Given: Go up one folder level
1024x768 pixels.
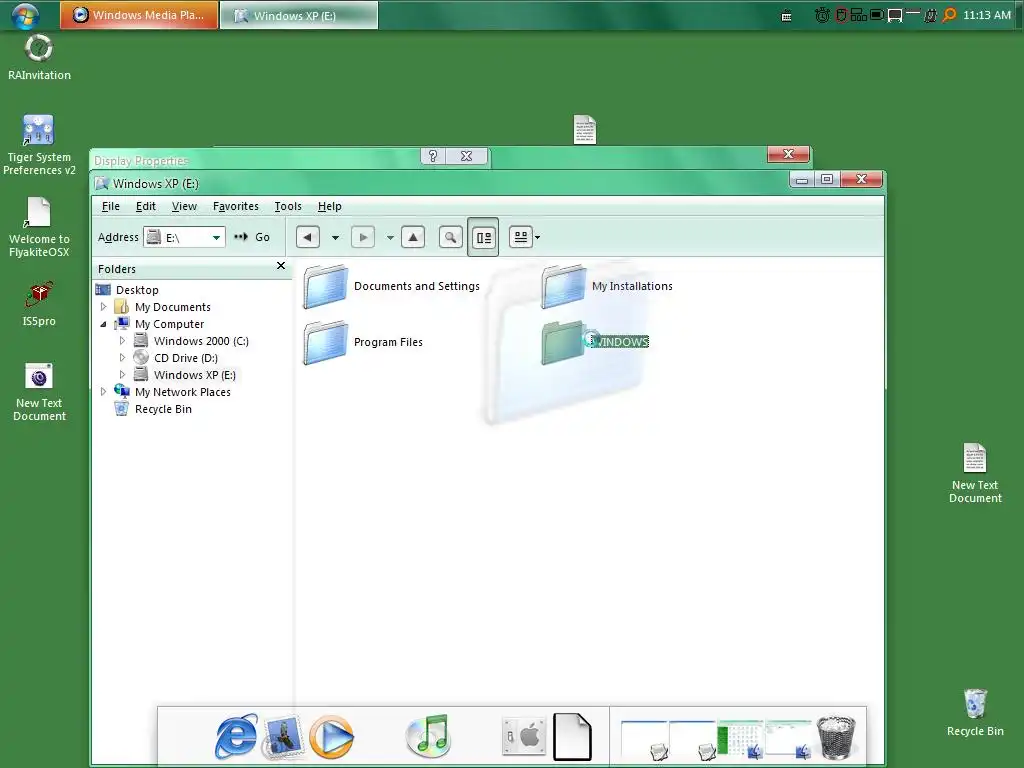Looking at the screenshot, I should pyautogui.click(x=413, y=237).
